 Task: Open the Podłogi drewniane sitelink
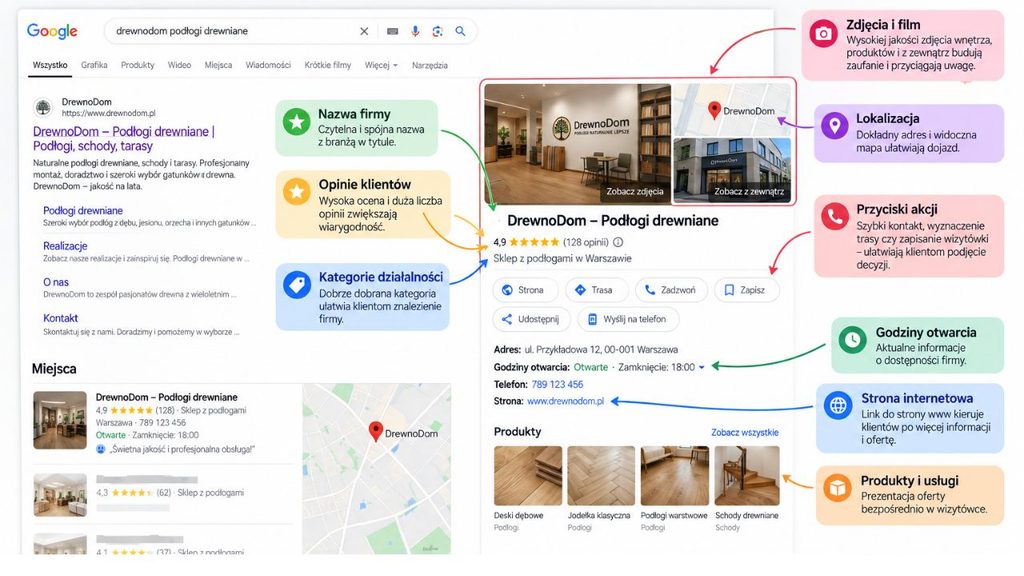(x=83, y=211)
